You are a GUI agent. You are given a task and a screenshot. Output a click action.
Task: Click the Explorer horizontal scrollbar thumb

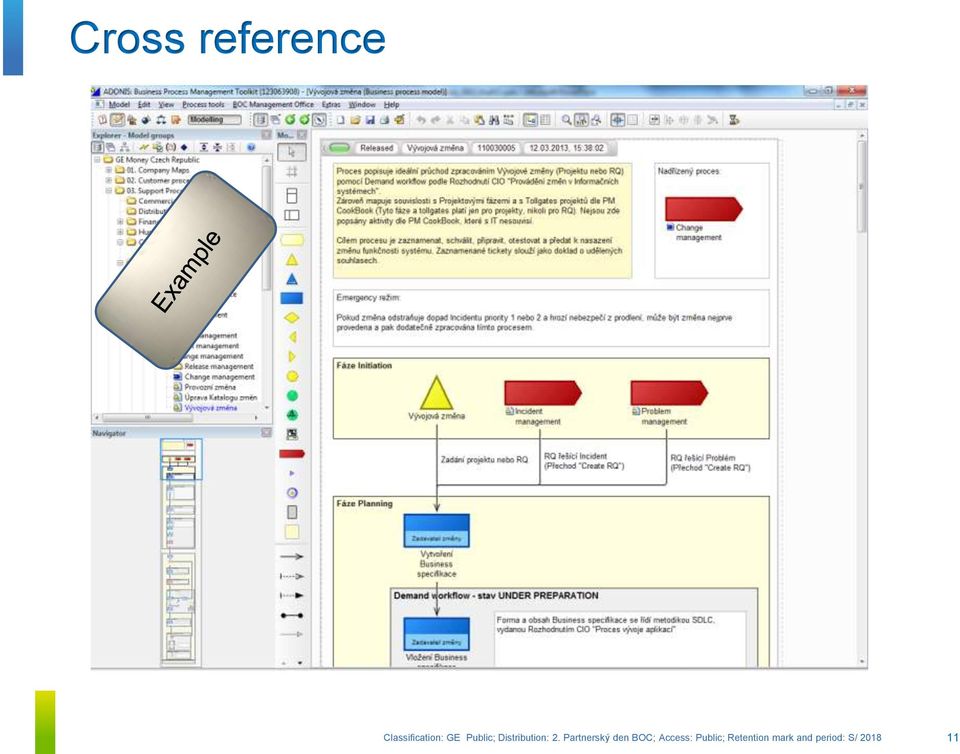[148, 418]
